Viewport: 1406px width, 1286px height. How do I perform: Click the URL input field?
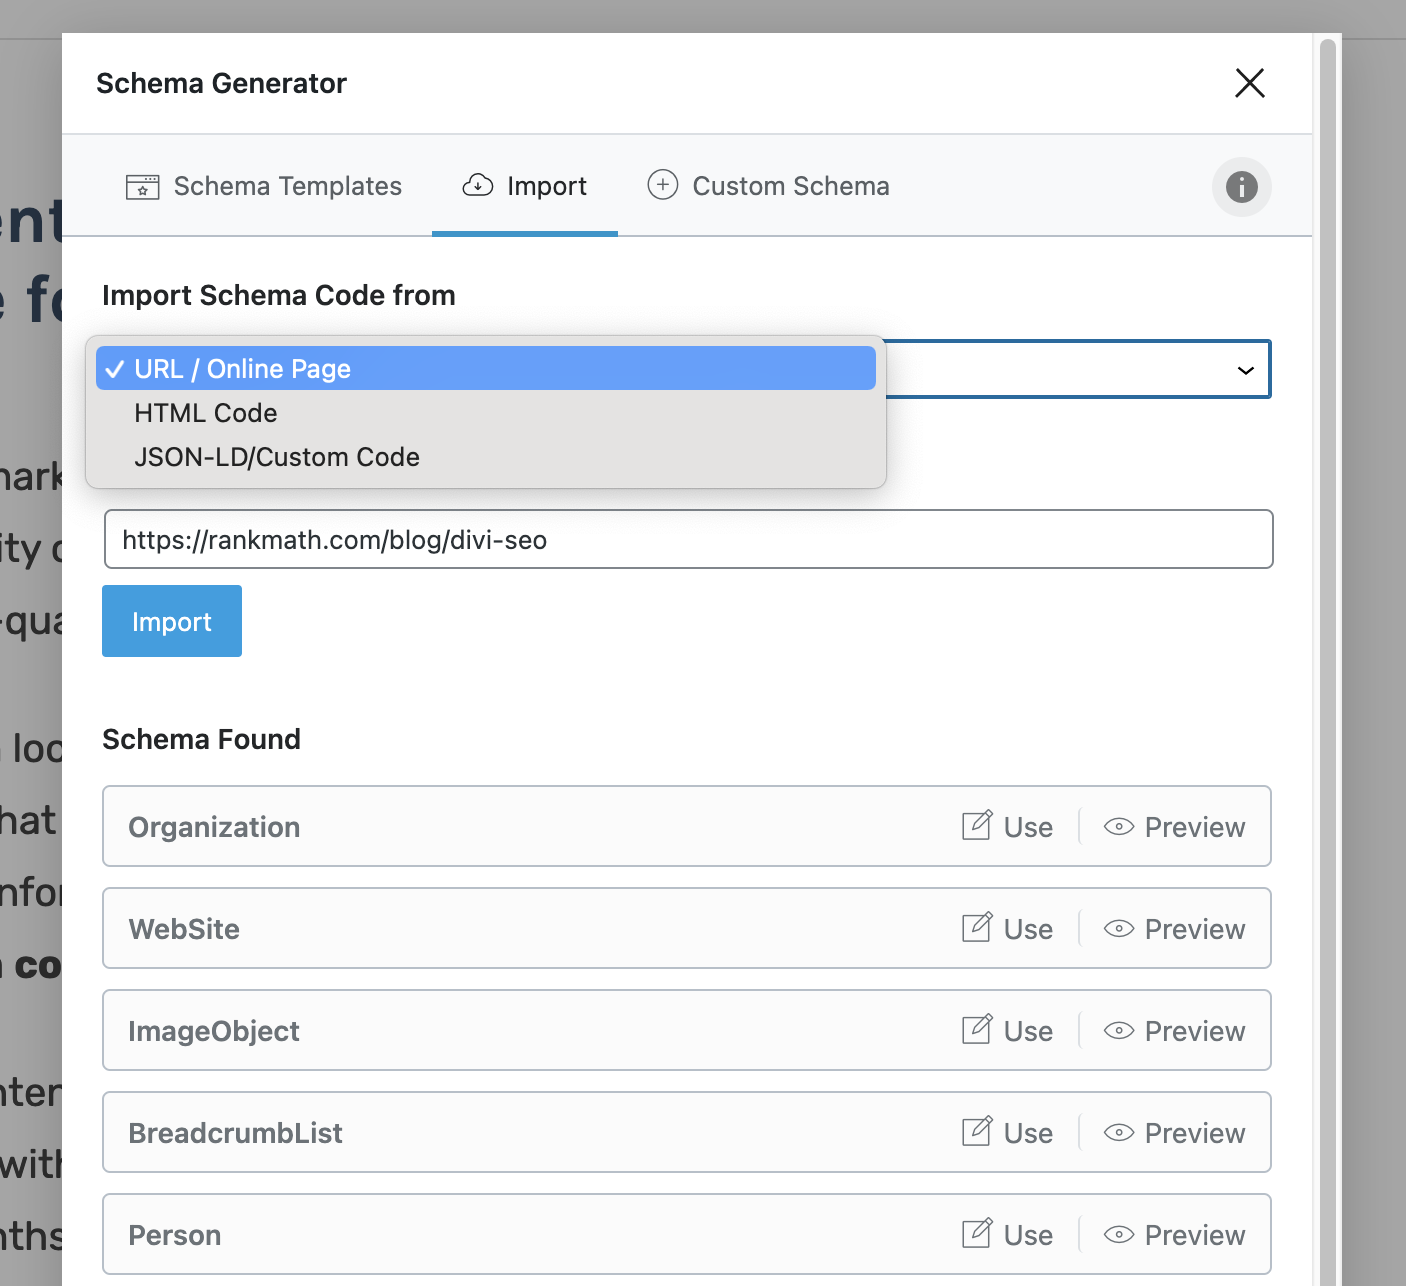pyautogui.click(x=688, y=540)
